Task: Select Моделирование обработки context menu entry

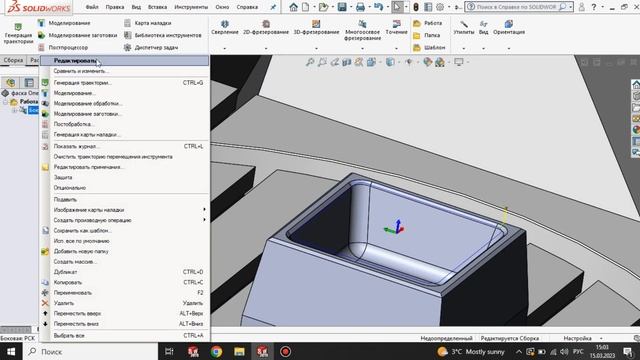Action: coord(124,104)
